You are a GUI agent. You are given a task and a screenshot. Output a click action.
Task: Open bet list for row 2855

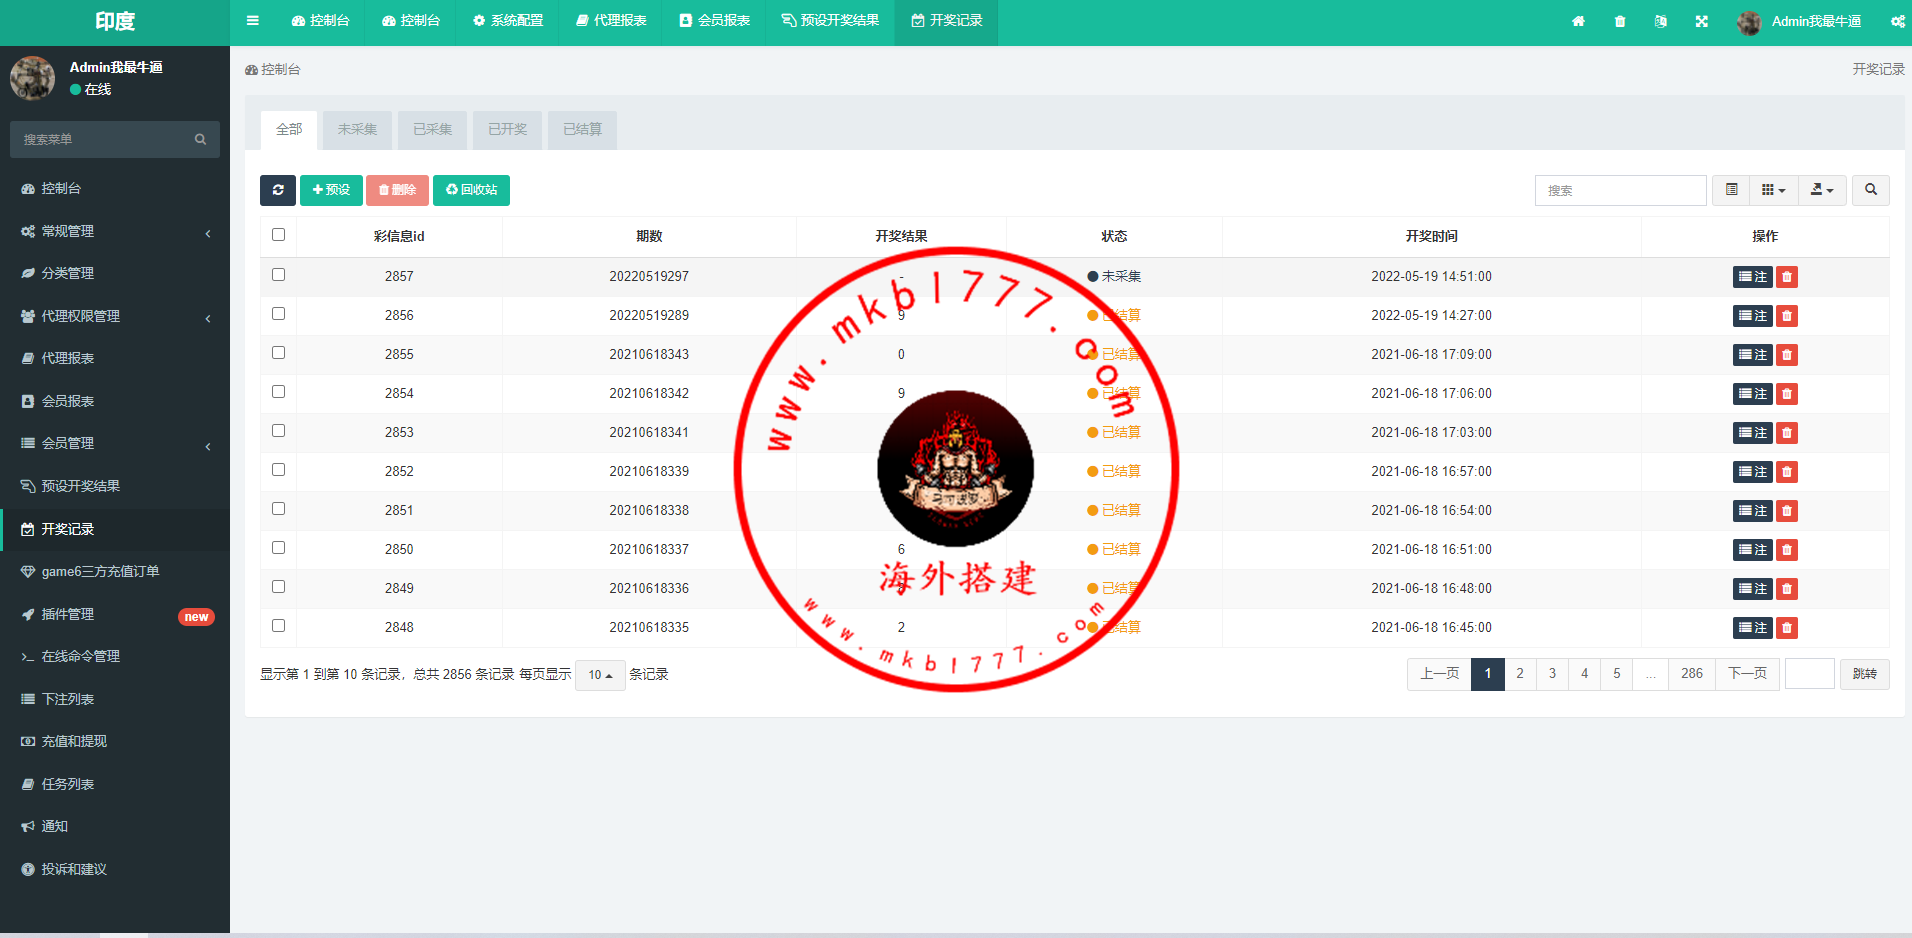(1753, 355)
